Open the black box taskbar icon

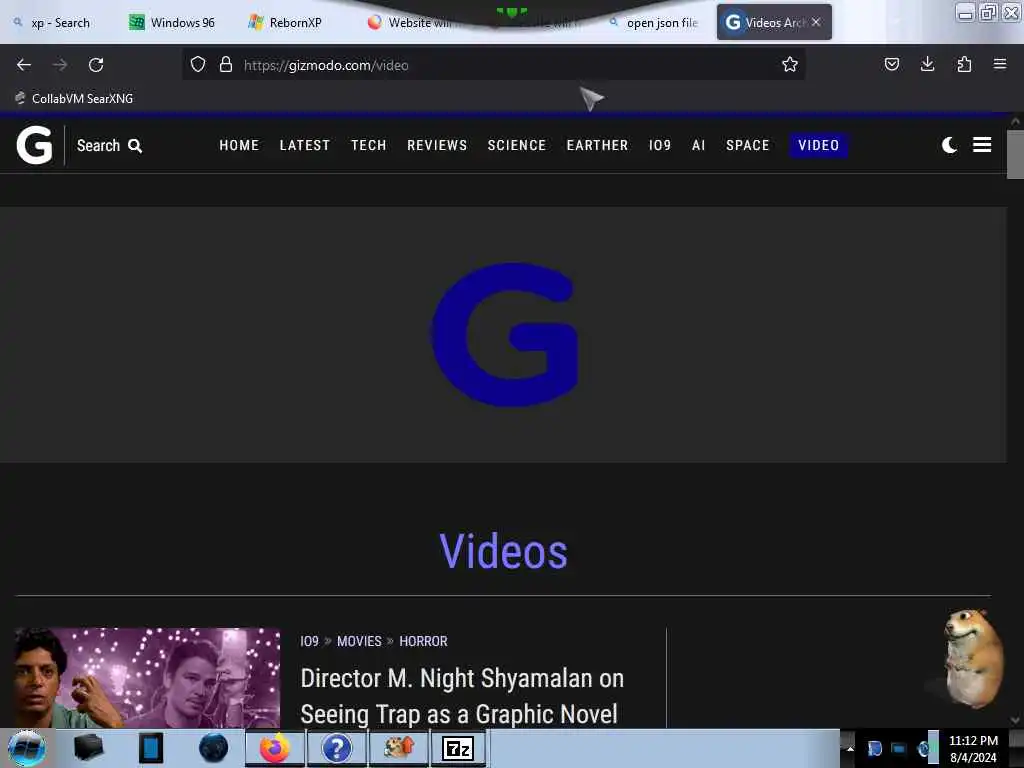click(x=89, y=748)
